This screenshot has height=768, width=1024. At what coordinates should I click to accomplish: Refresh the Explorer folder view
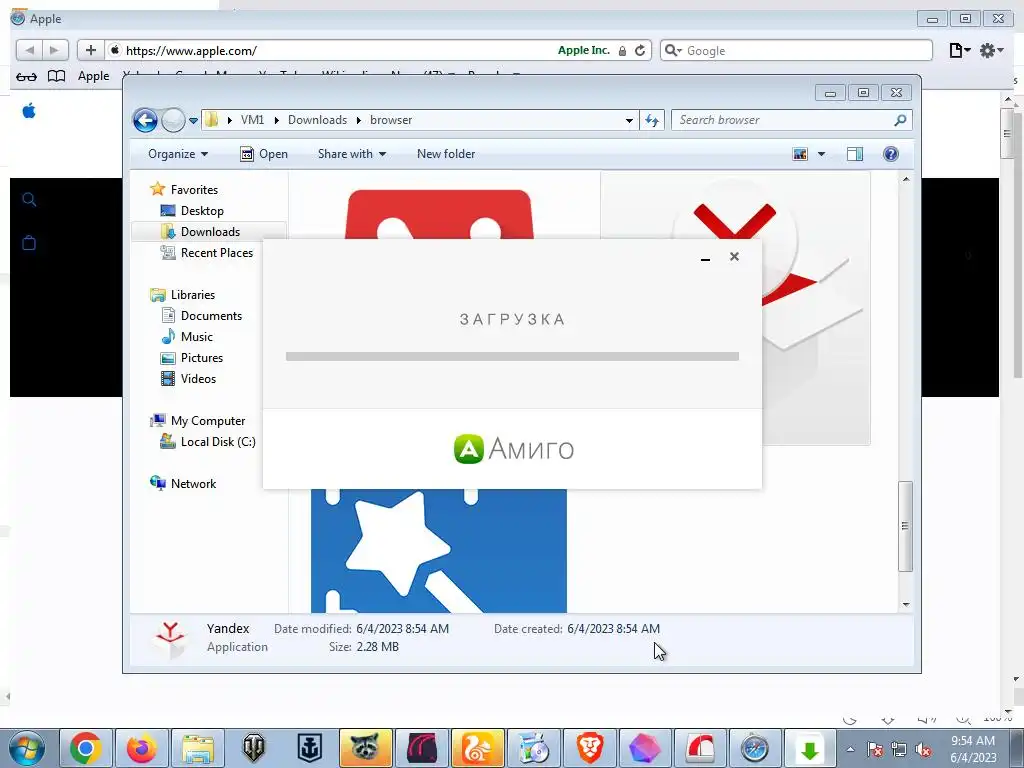click(652, 120)
